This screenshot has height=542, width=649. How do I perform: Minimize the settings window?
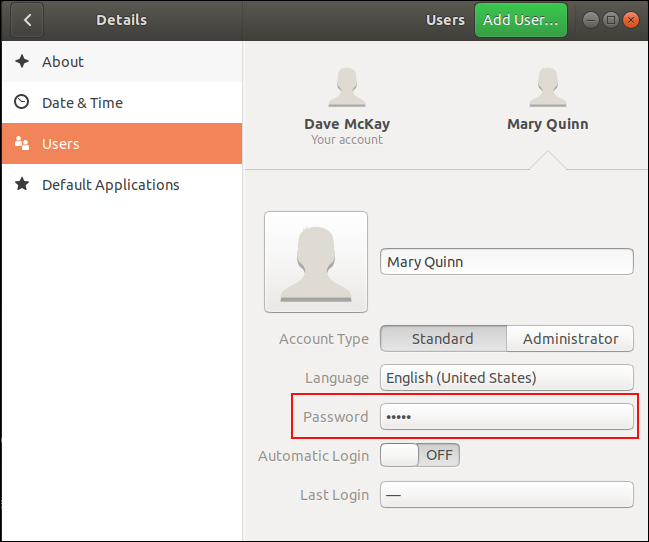pyautogui.click(x=590, y=20)
